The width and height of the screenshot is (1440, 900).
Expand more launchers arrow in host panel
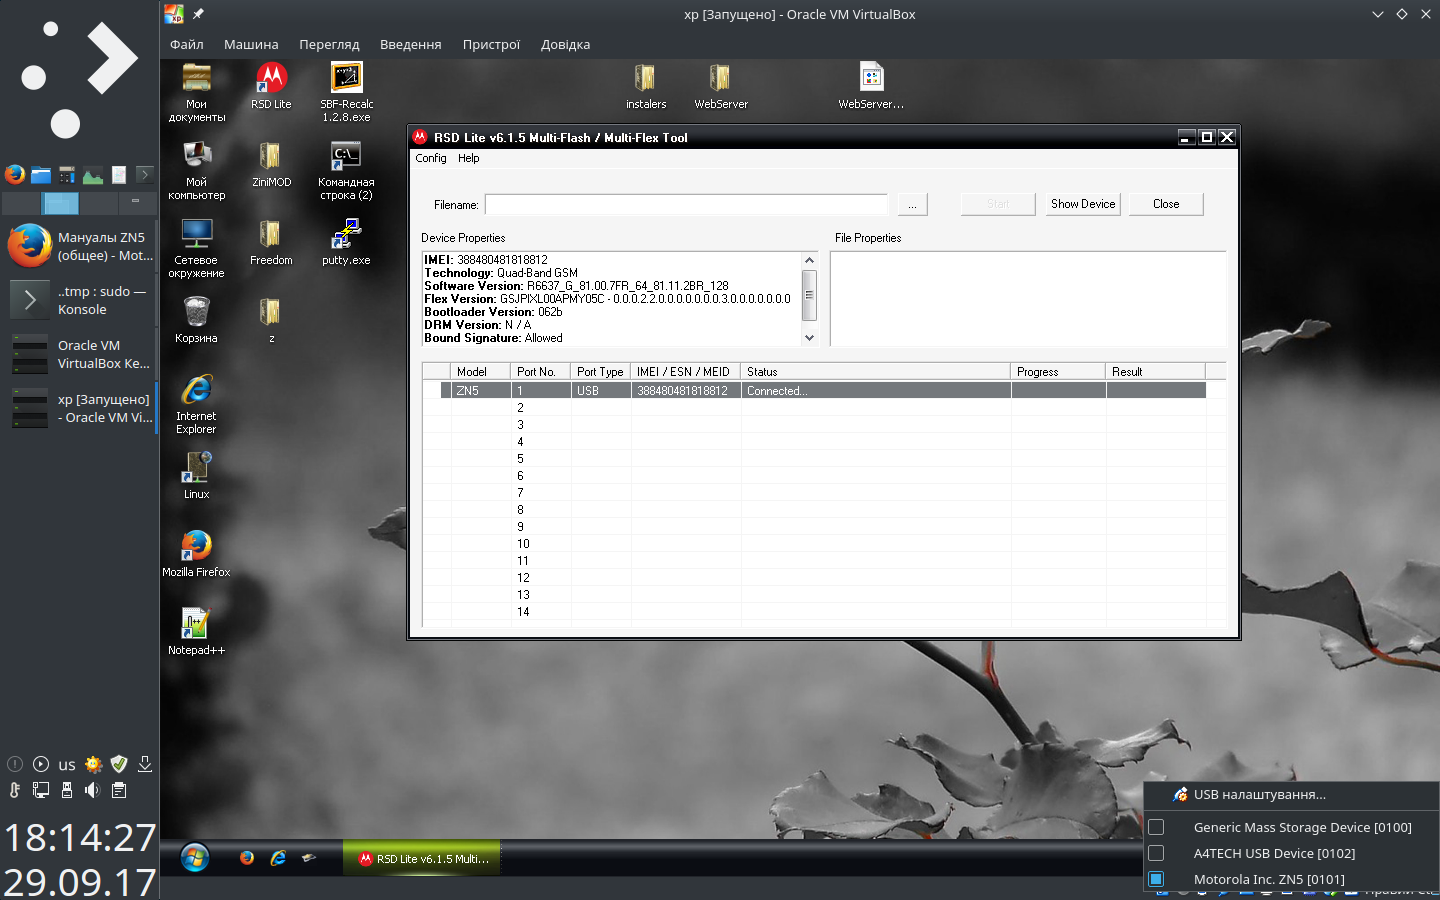click(144, 175)
